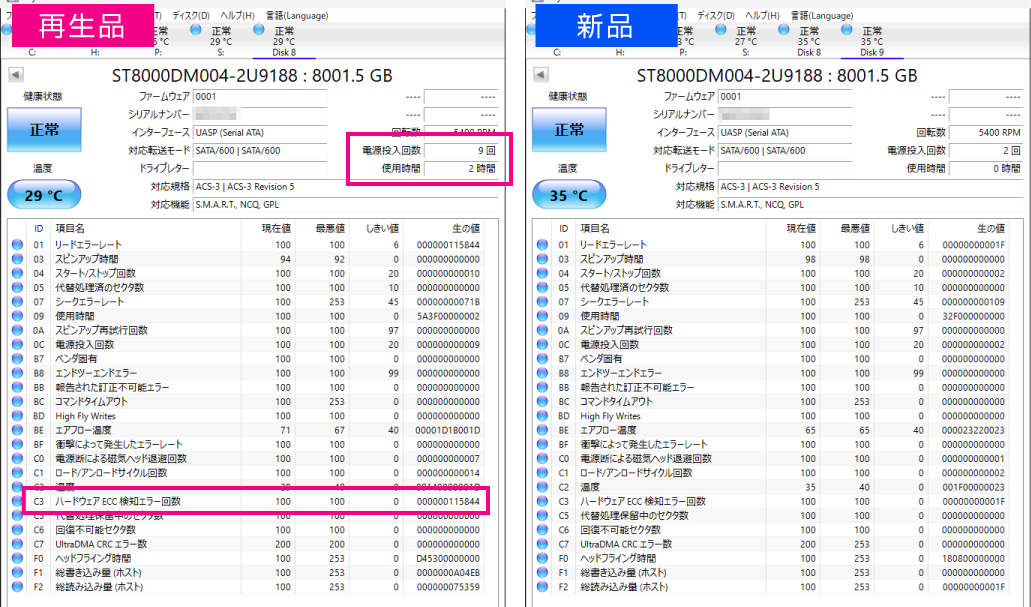Click status icon for F0 ヘッドフライング時間 in 新品 window
The width and height of the screenshot is (1031, 607).
coord(542,558)
